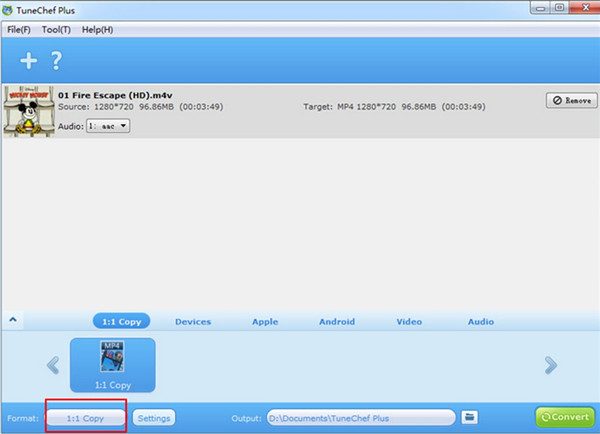Minimize the TuneChef Plus window

tap(540, 8)
